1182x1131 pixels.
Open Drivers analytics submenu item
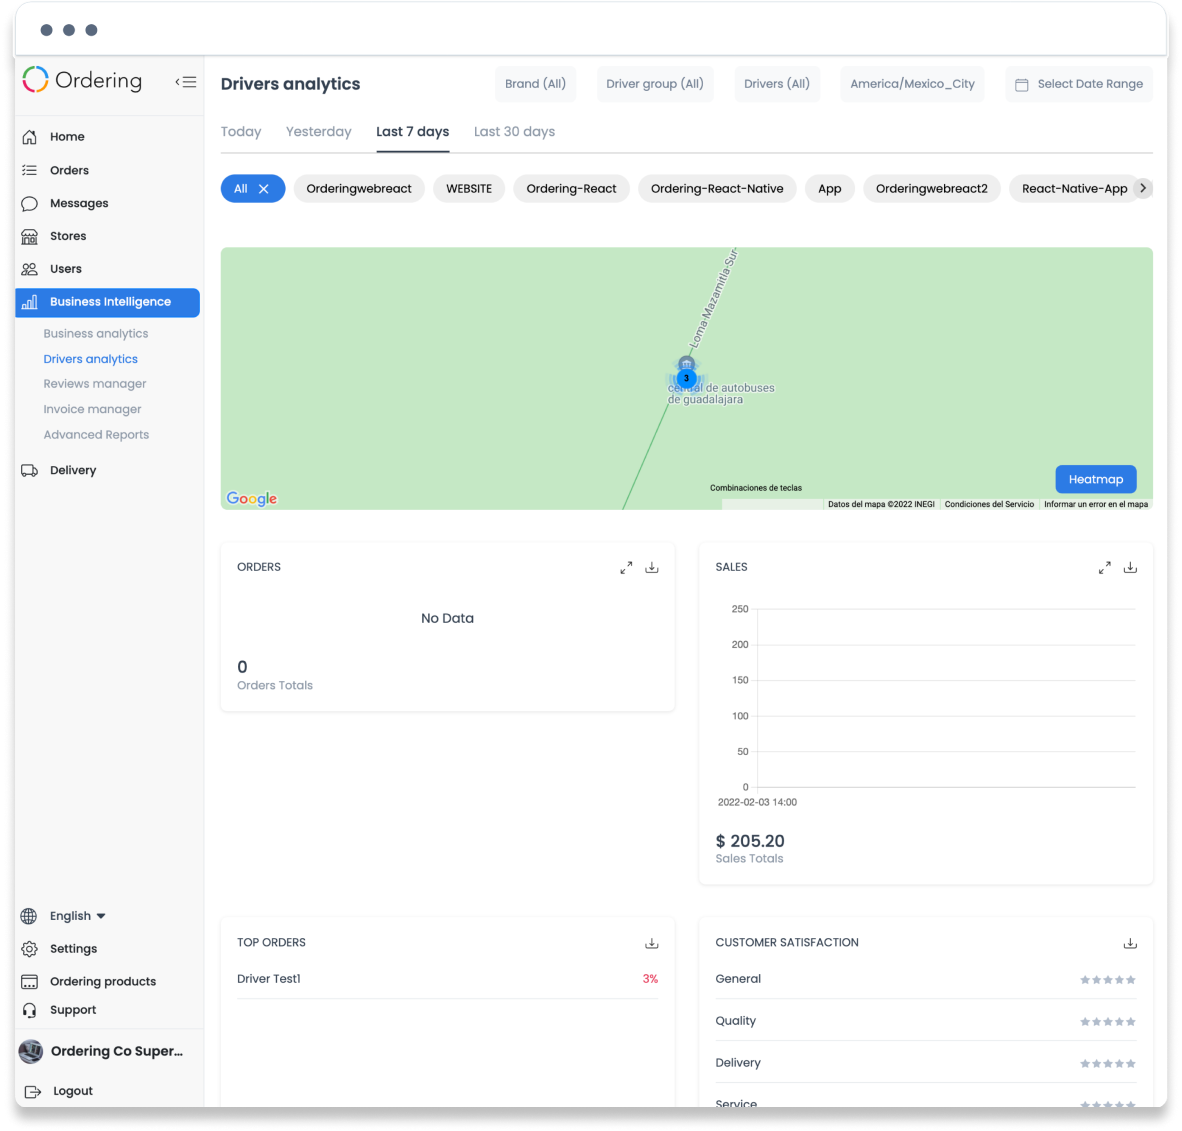pyautogui.click(x=90, y=359)
